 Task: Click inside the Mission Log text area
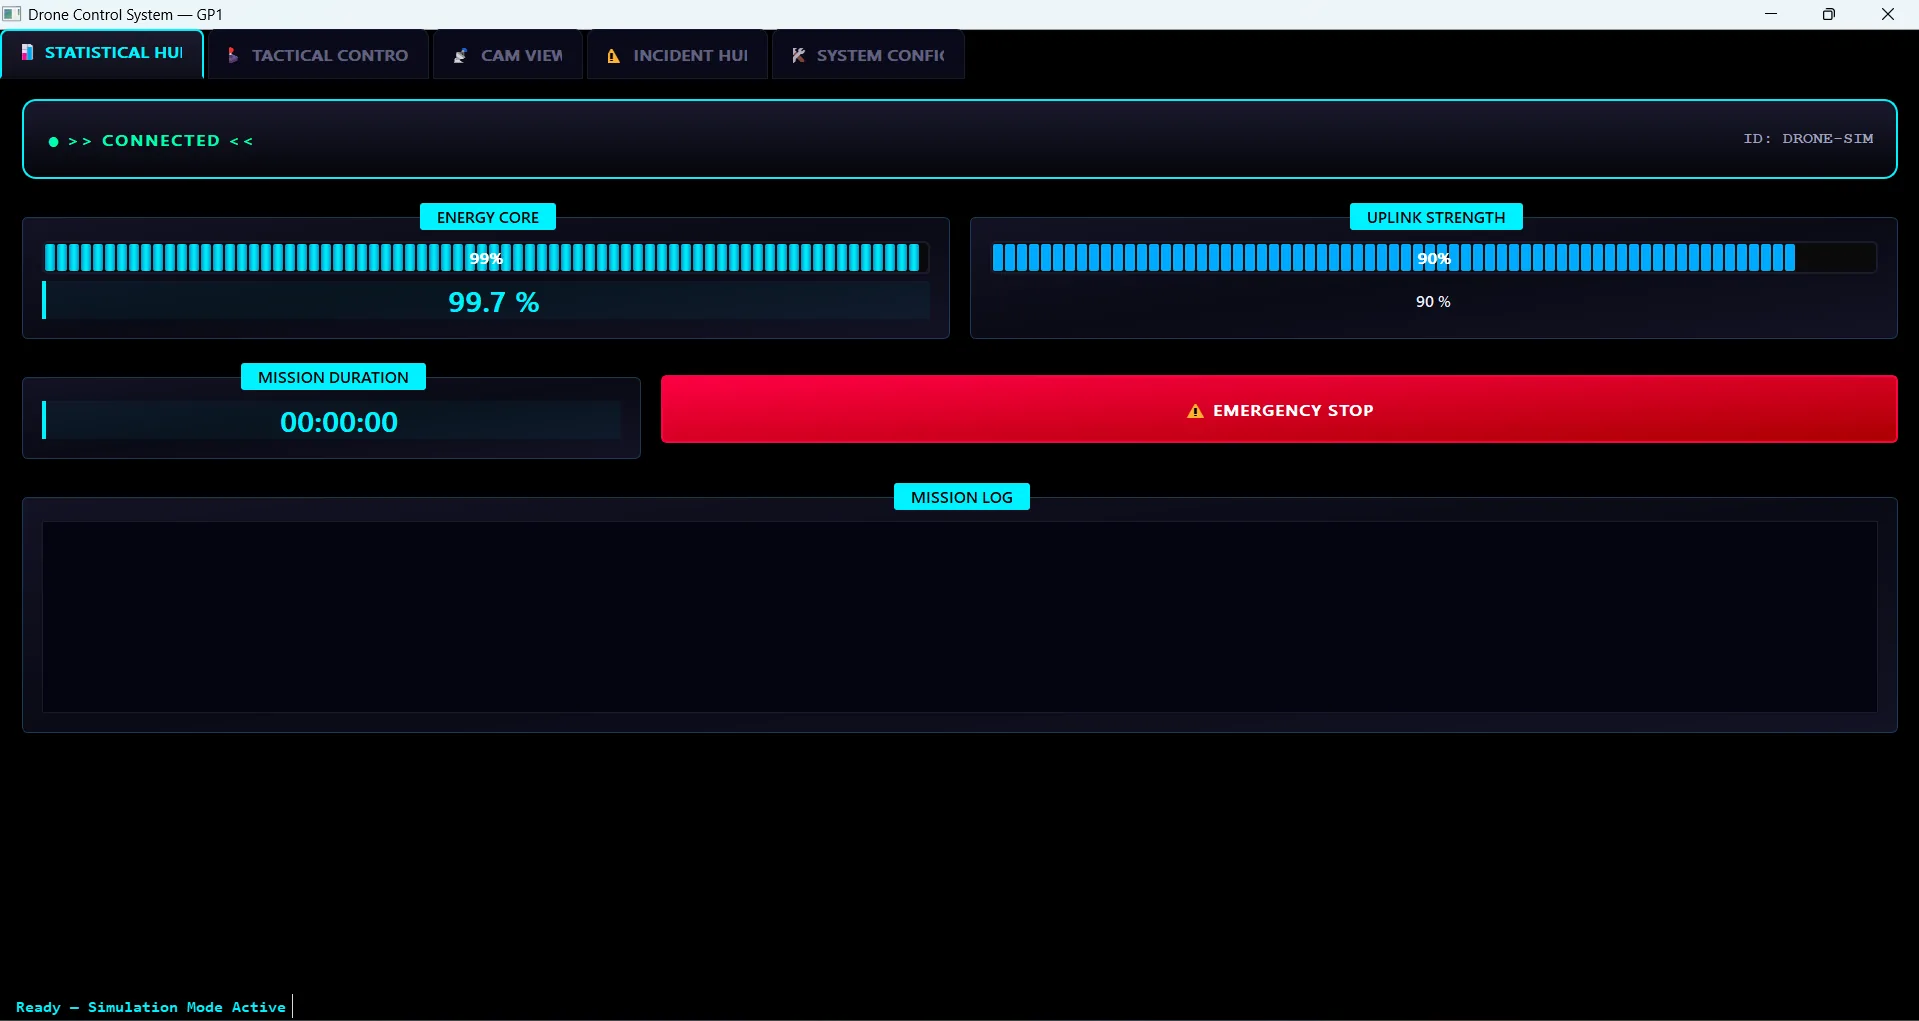[959, 616]
